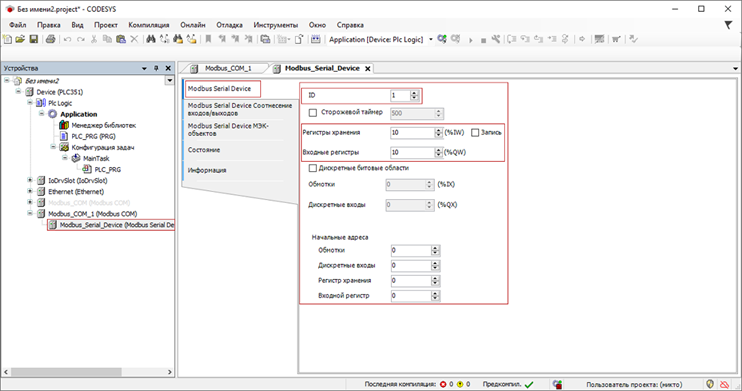Open the Application device dropdown

click(x=431, y=39)
